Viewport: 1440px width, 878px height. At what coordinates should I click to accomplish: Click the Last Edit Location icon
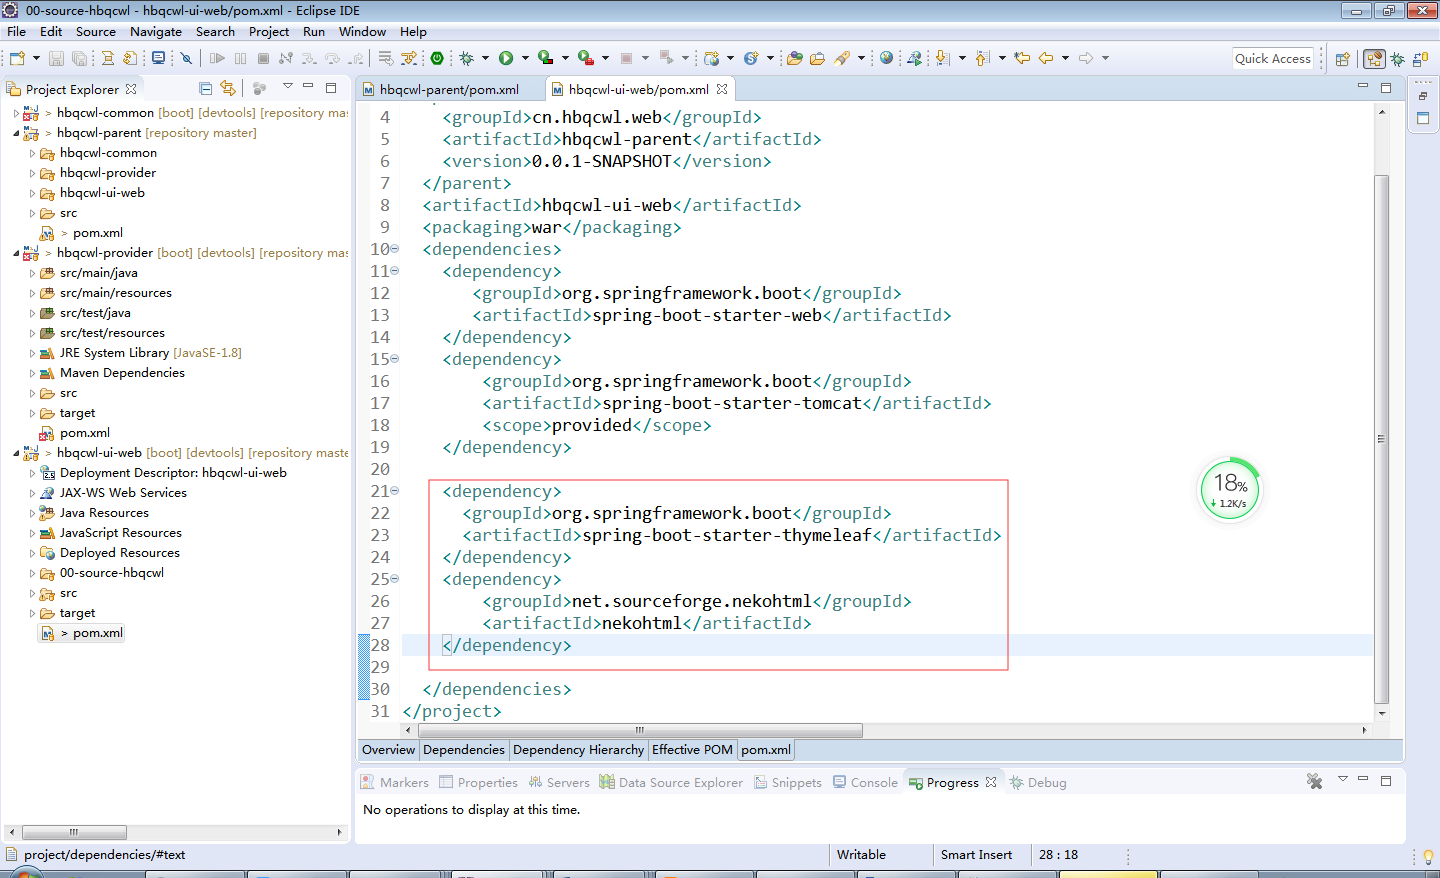click(1022, 58)
